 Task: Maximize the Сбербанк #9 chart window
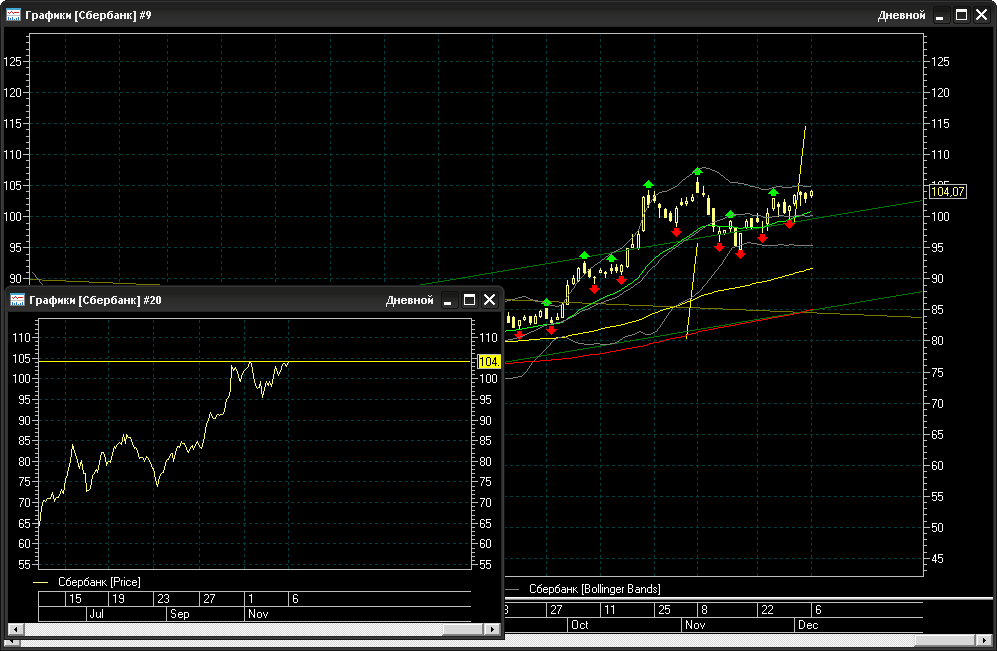click(x=961, y=15)
